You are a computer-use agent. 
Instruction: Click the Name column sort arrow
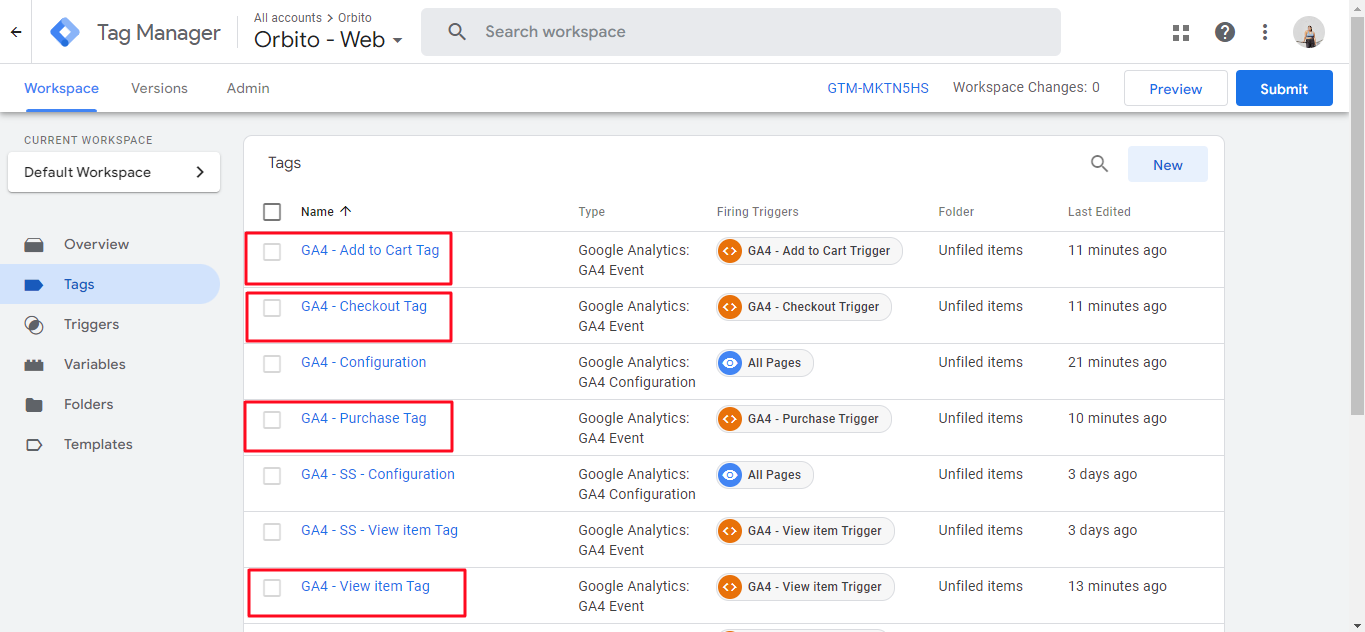346,211
